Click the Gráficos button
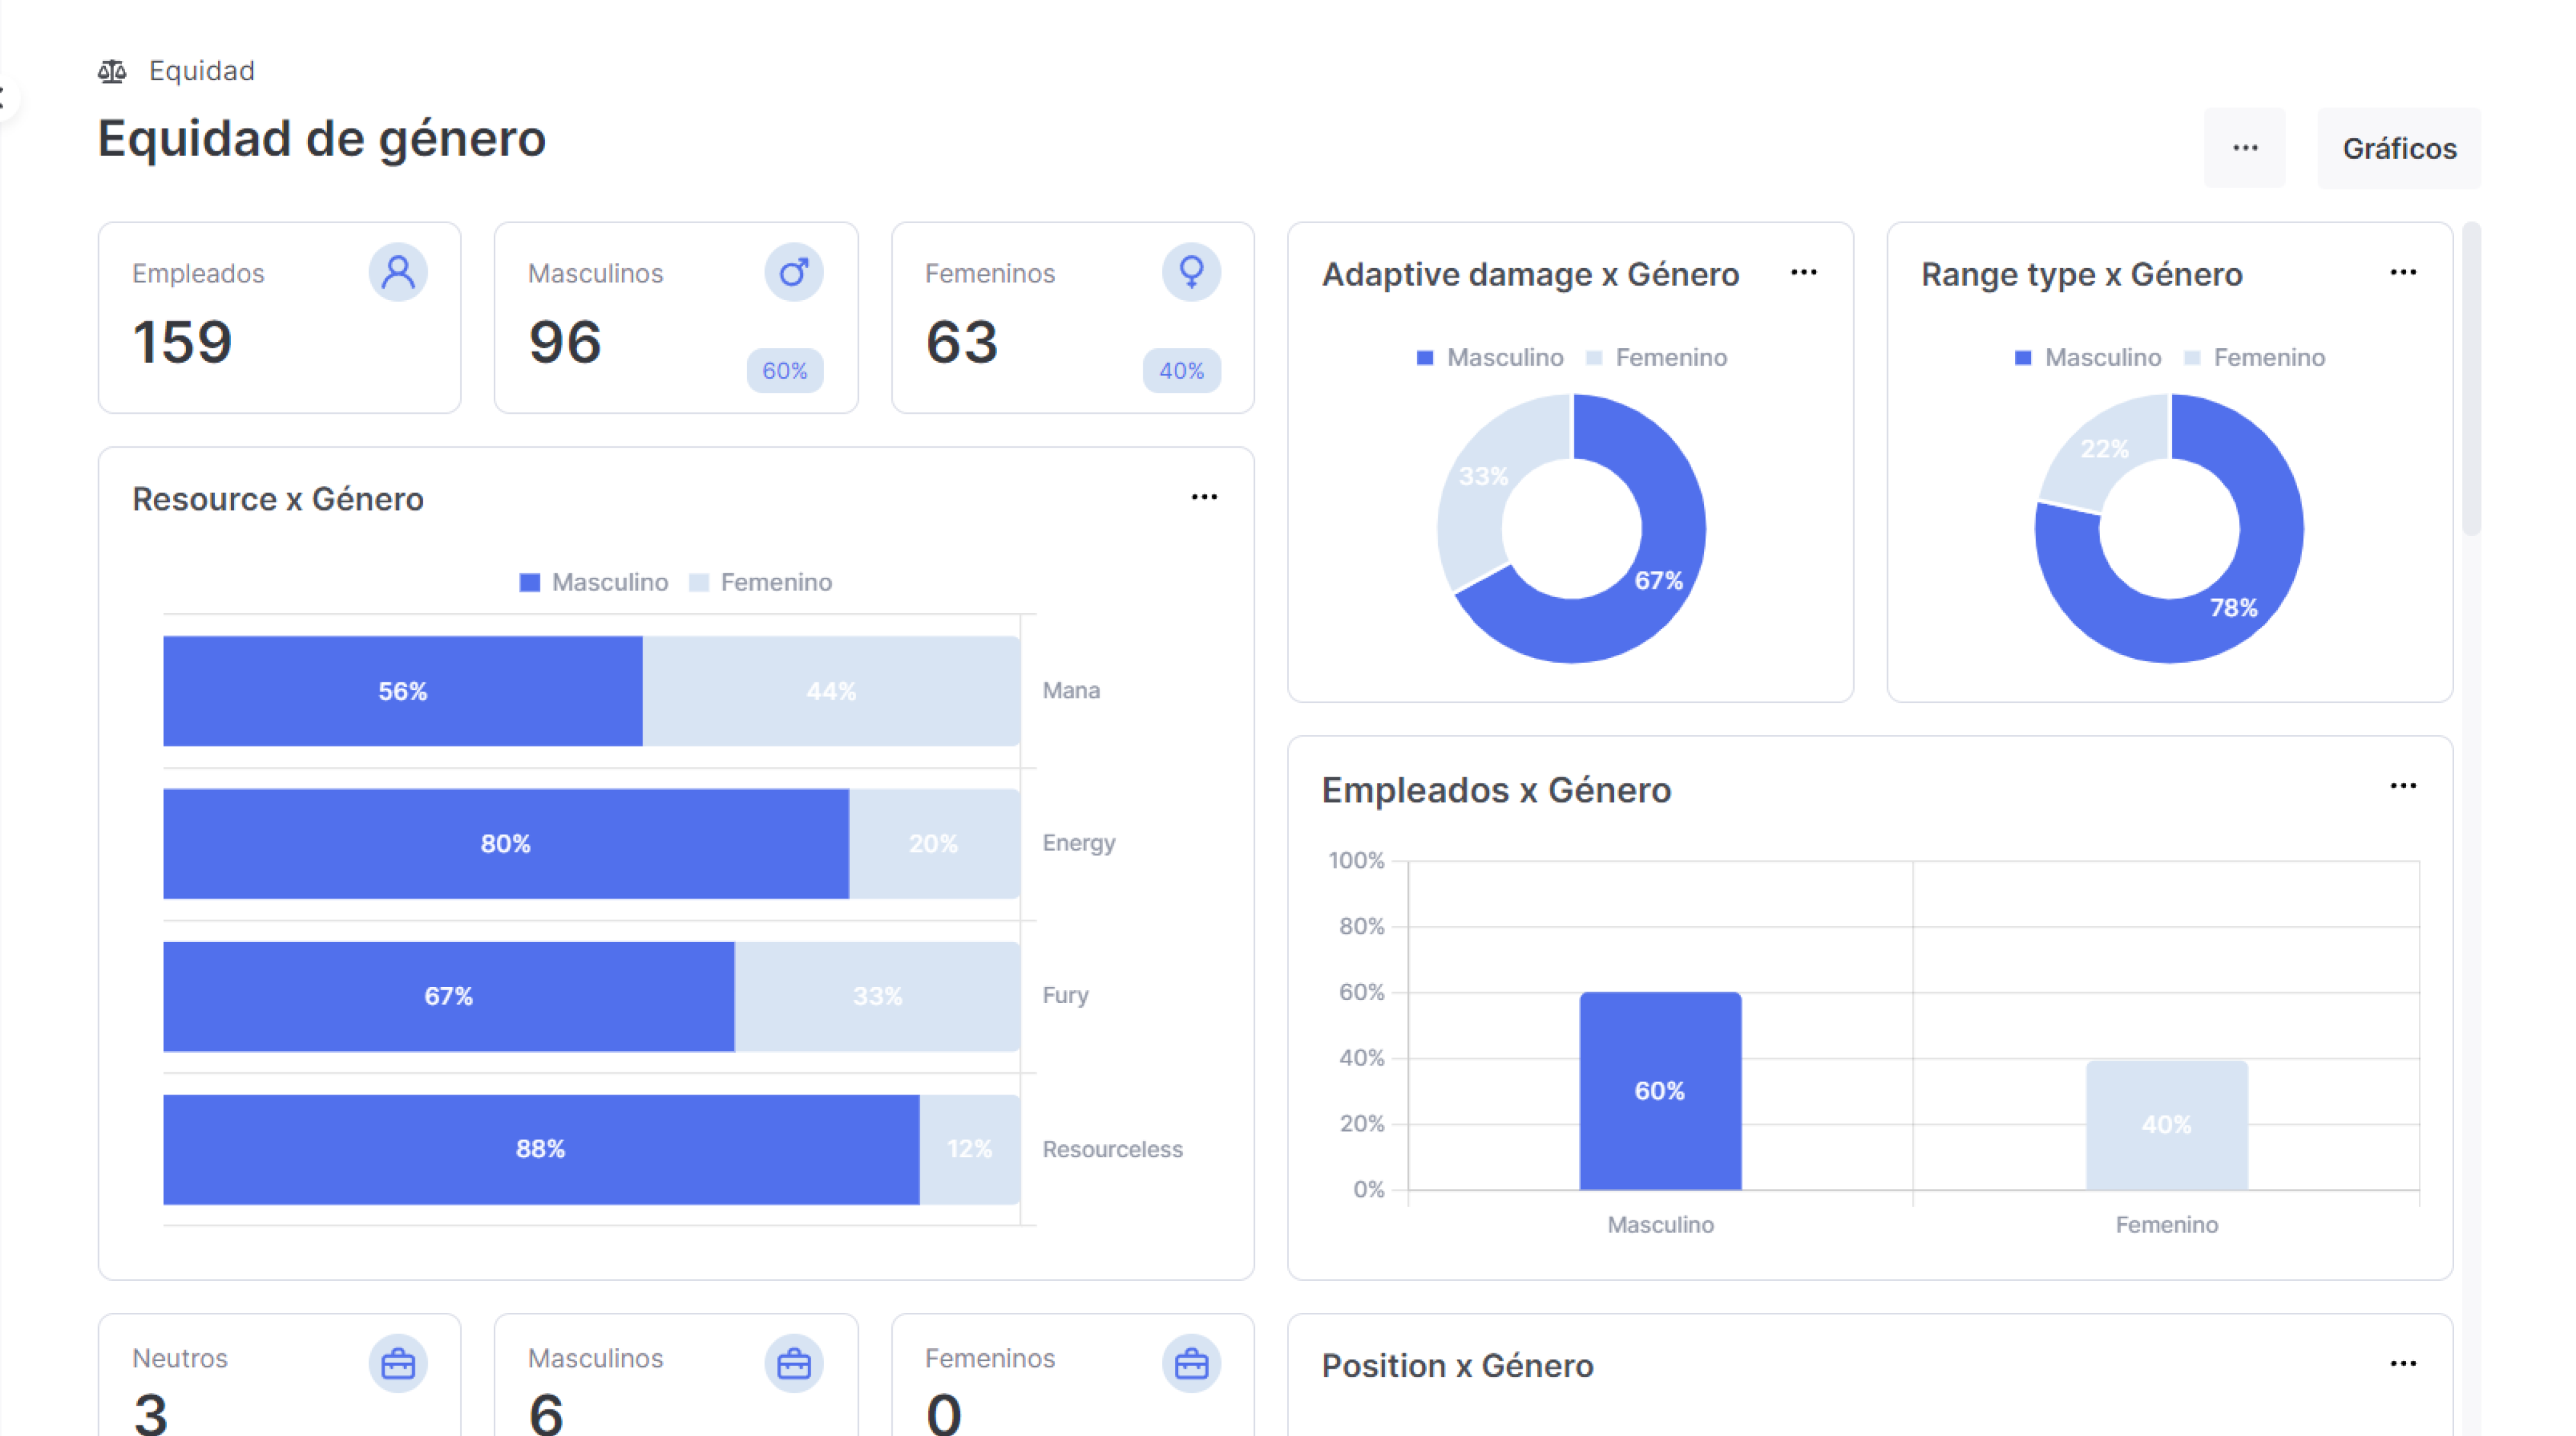Screen dimensions: 2576x1436 pyautogui.click(x=2399, y=148)
